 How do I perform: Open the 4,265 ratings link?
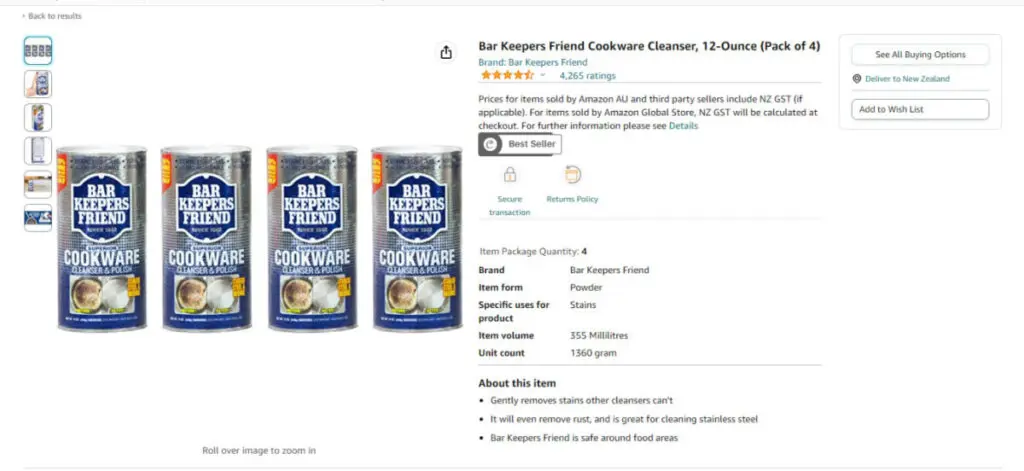point(587,76)
